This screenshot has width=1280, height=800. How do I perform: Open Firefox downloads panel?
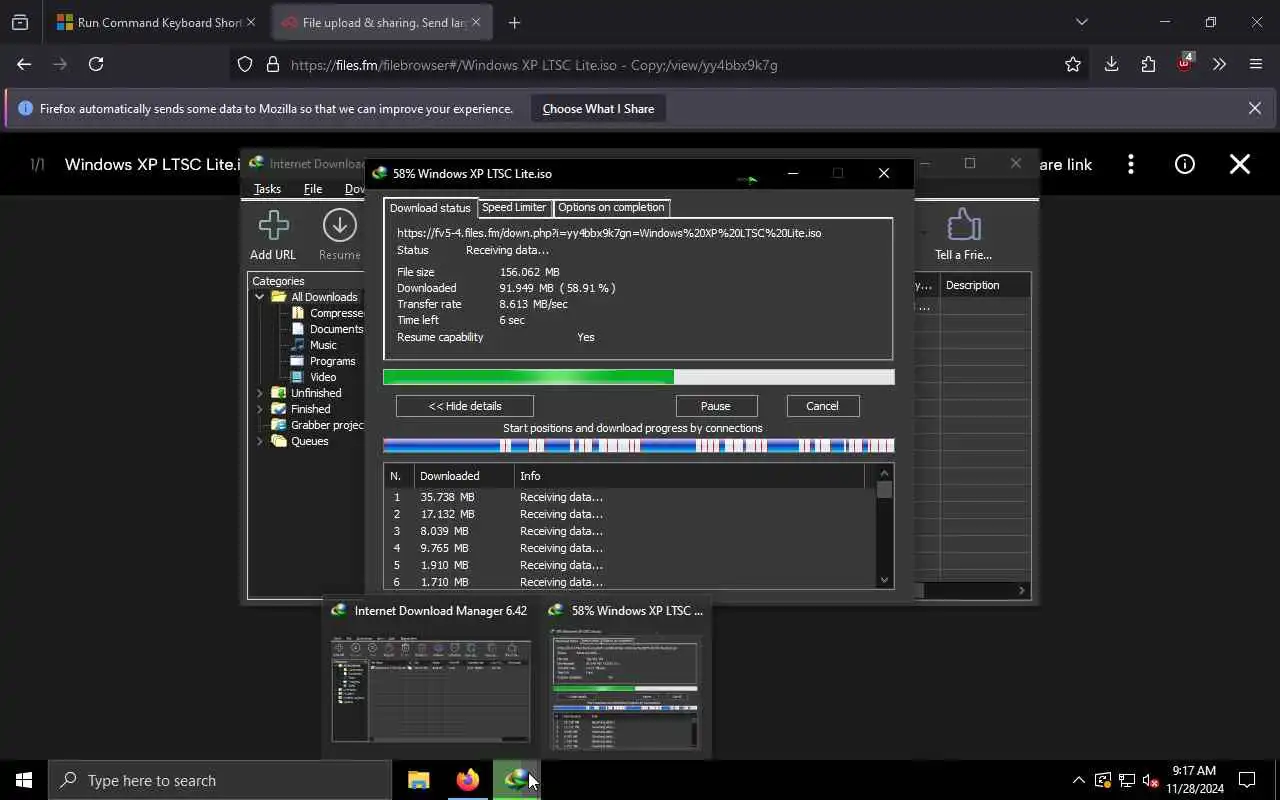click(x=1111, y=64)
